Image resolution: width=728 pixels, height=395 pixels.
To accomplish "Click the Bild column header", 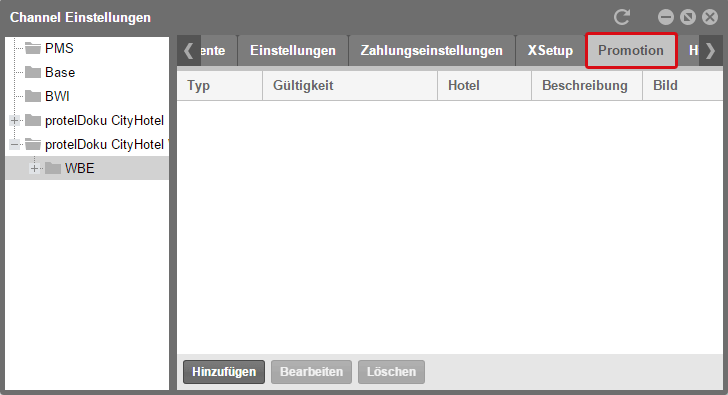I will coord(682,85).
